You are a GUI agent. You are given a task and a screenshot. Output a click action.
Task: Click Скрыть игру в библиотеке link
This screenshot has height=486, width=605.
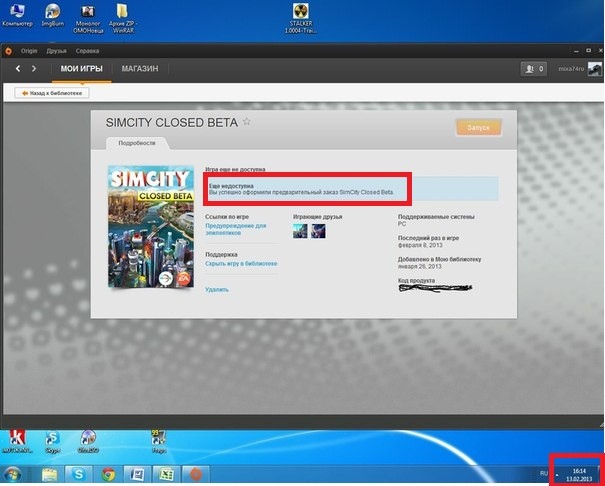pos(241,263)
